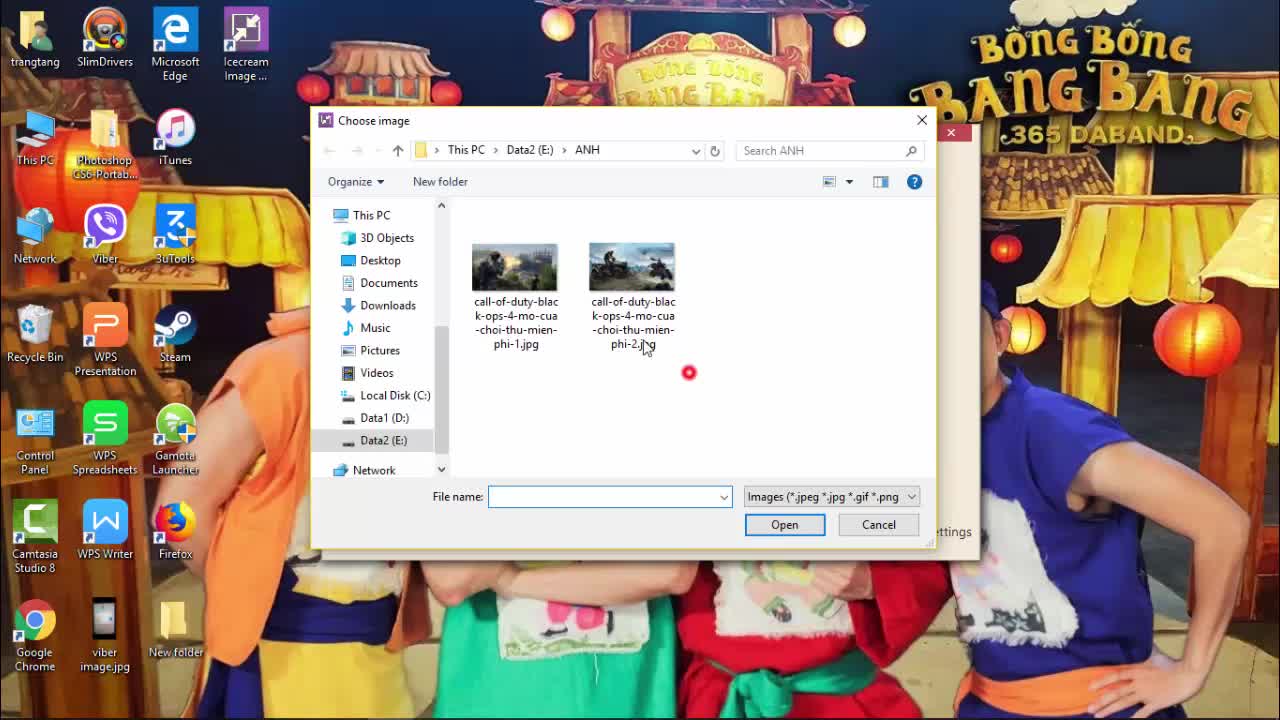Launch Steam from the desktop
The image size is (1280, 720).
coord(175,334)
